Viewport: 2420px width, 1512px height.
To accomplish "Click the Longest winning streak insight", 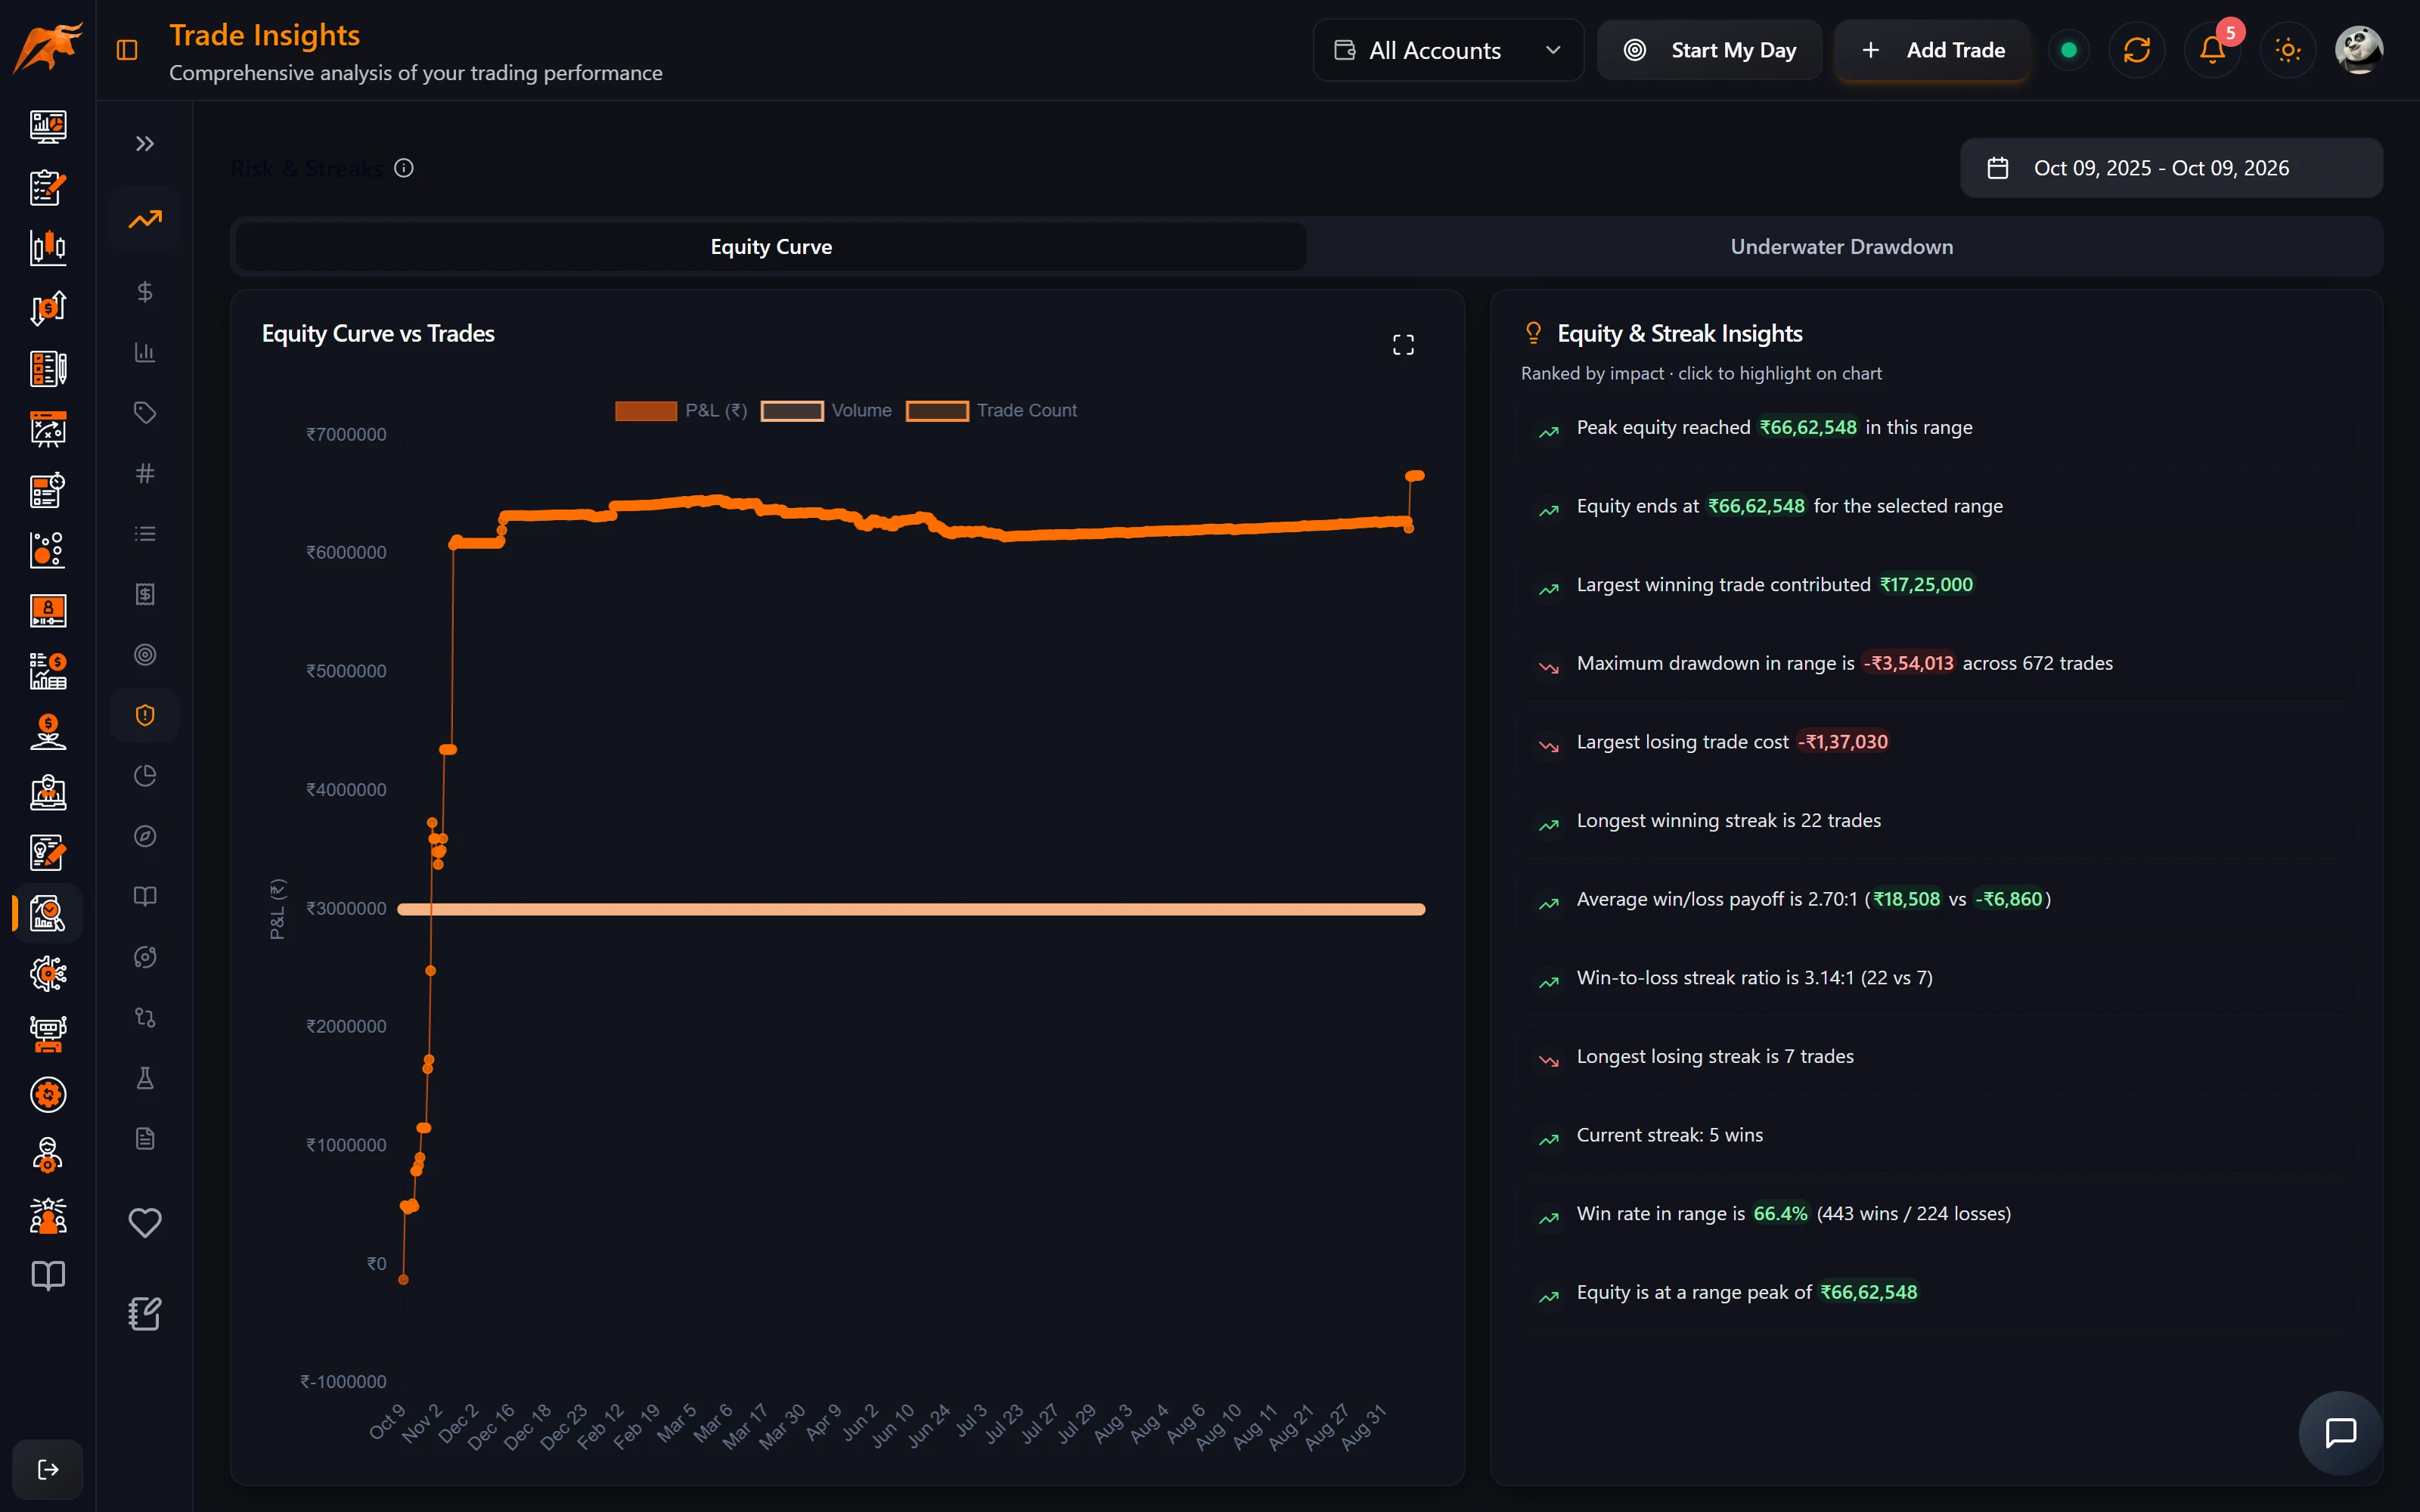I will [x=1936, y=821].
